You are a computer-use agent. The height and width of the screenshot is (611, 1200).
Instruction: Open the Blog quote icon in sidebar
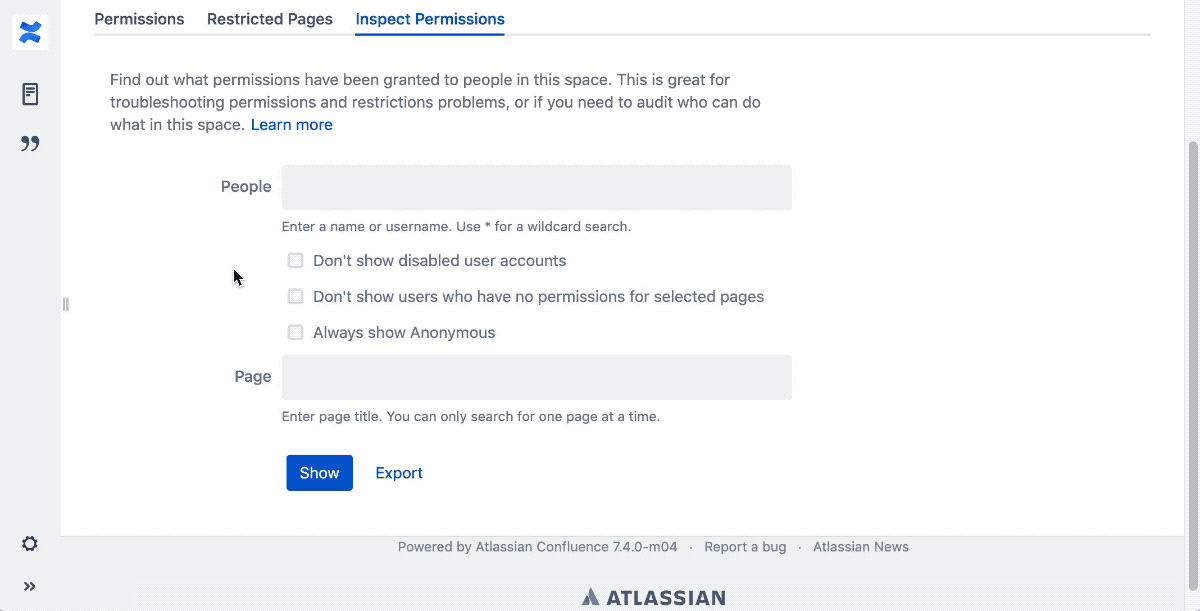30,144
